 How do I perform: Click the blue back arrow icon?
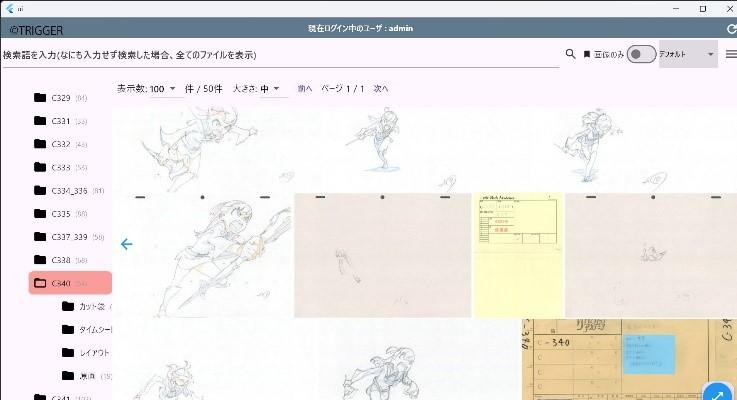pyautogui.click(x=126, y=244)
